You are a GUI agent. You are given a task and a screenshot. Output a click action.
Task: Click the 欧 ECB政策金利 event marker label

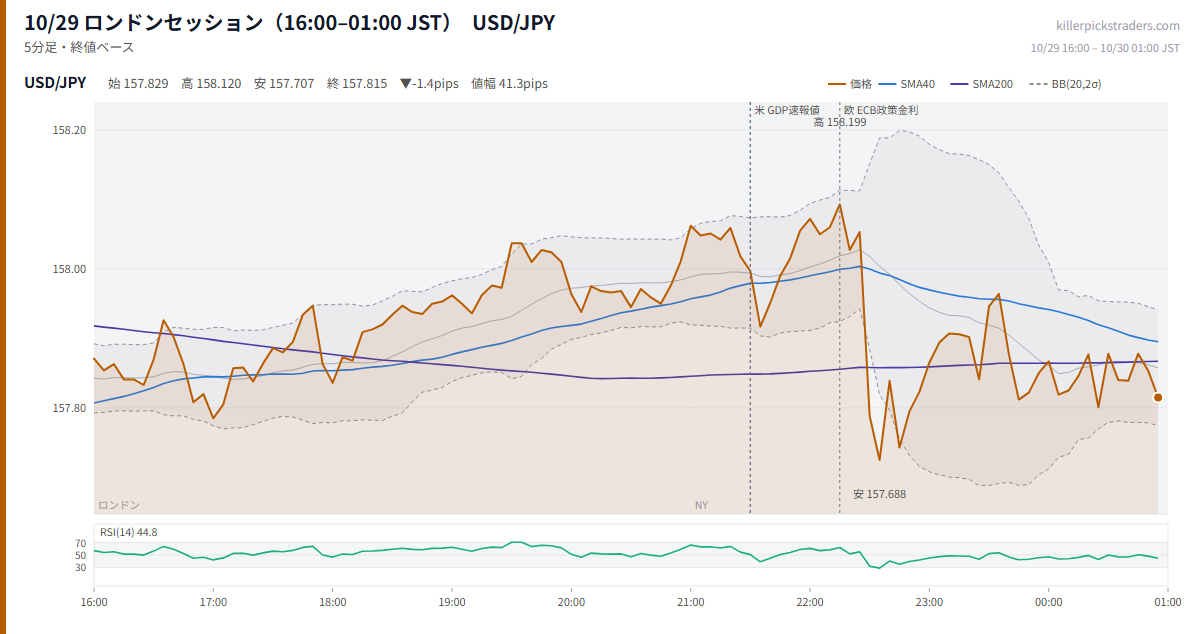[x=881, y=110]
